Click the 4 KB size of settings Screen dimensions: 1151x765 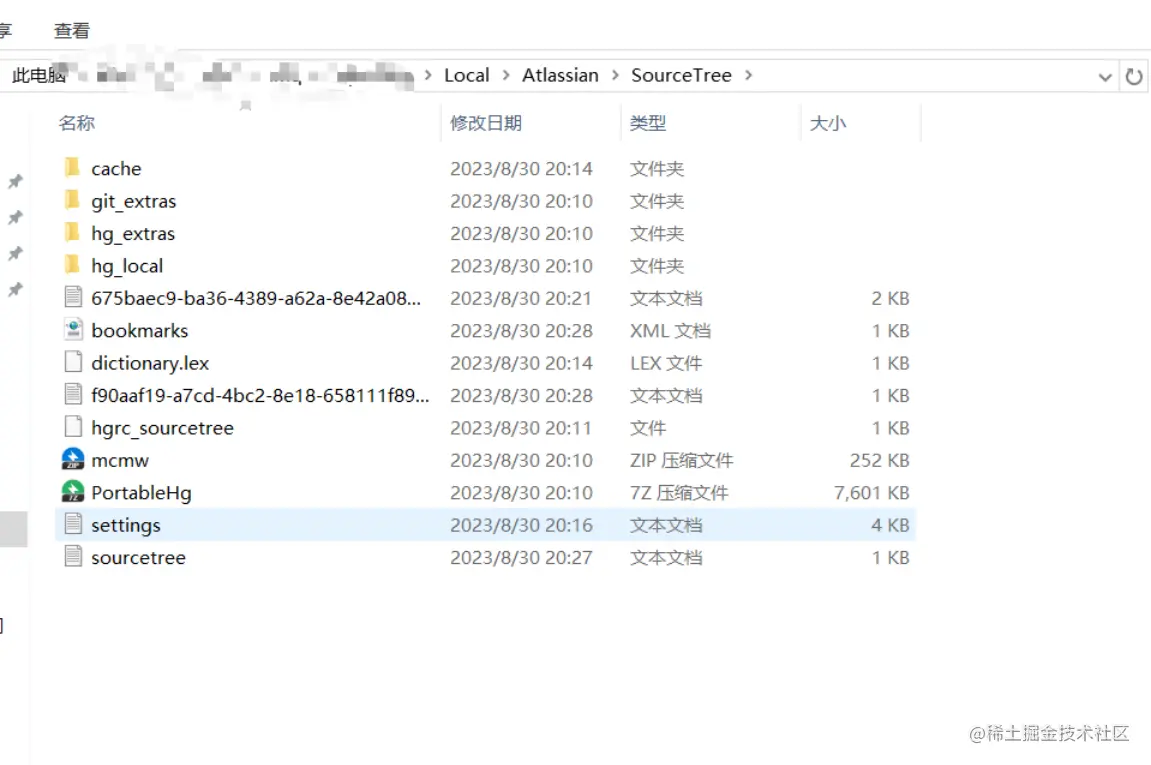point(890,525)
